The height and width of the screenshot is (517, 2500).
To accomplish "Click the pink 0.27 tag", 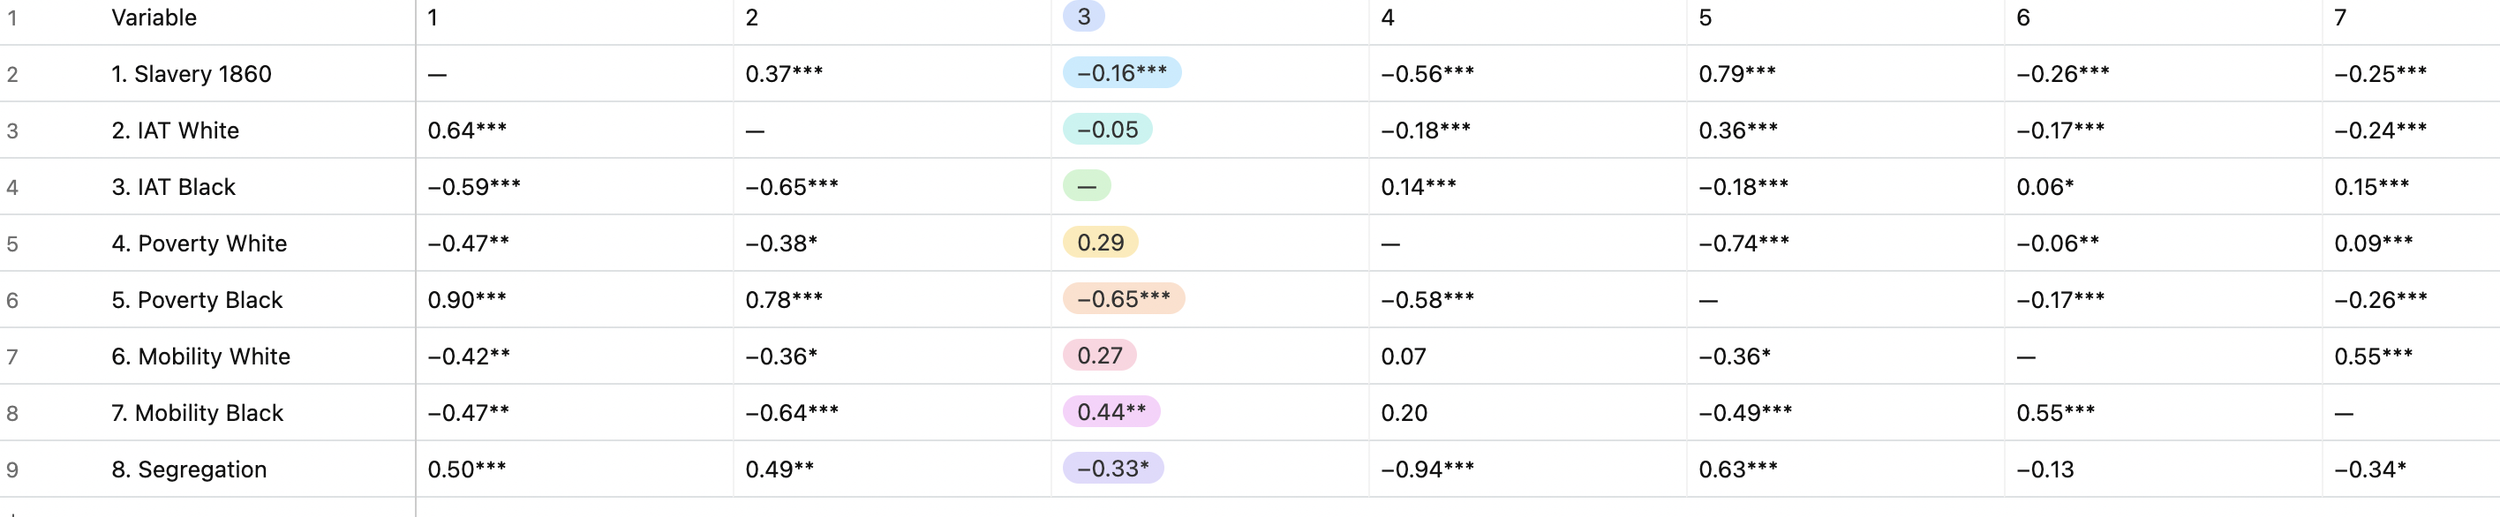I will (x=1099, y=356).
